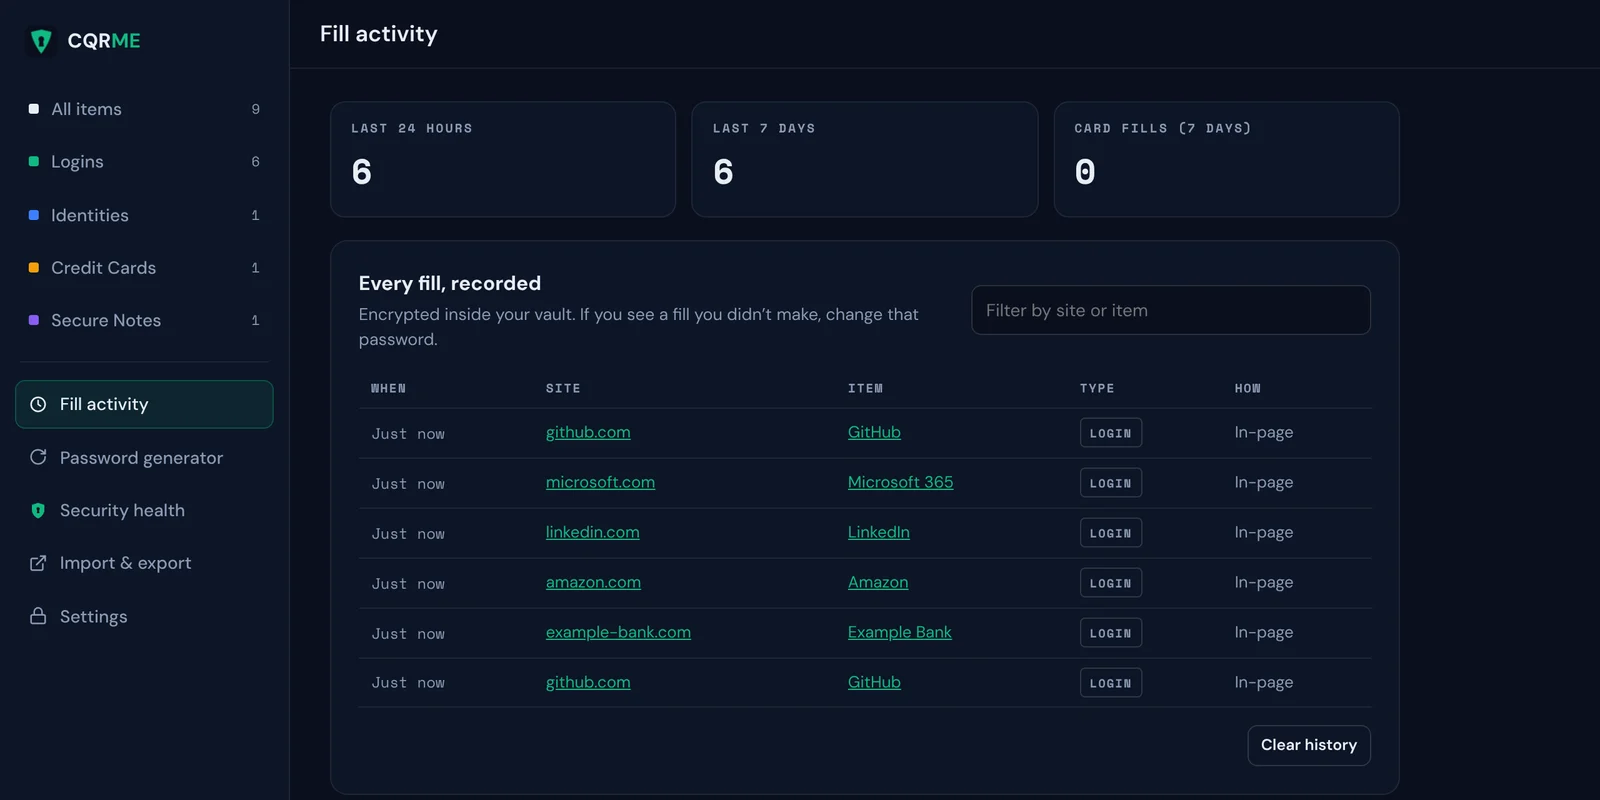The height and width of the screenshot is (800, 1600).
Task: Focus the Filter by site or item field
Action: click(1170, 310)
